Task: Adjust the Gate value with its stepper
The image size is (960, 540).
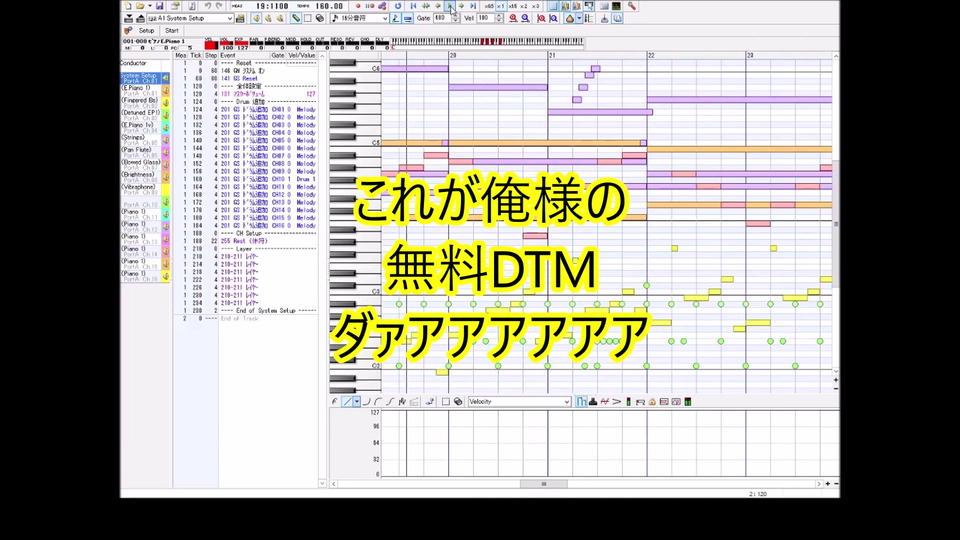Action: click(455, 18)
